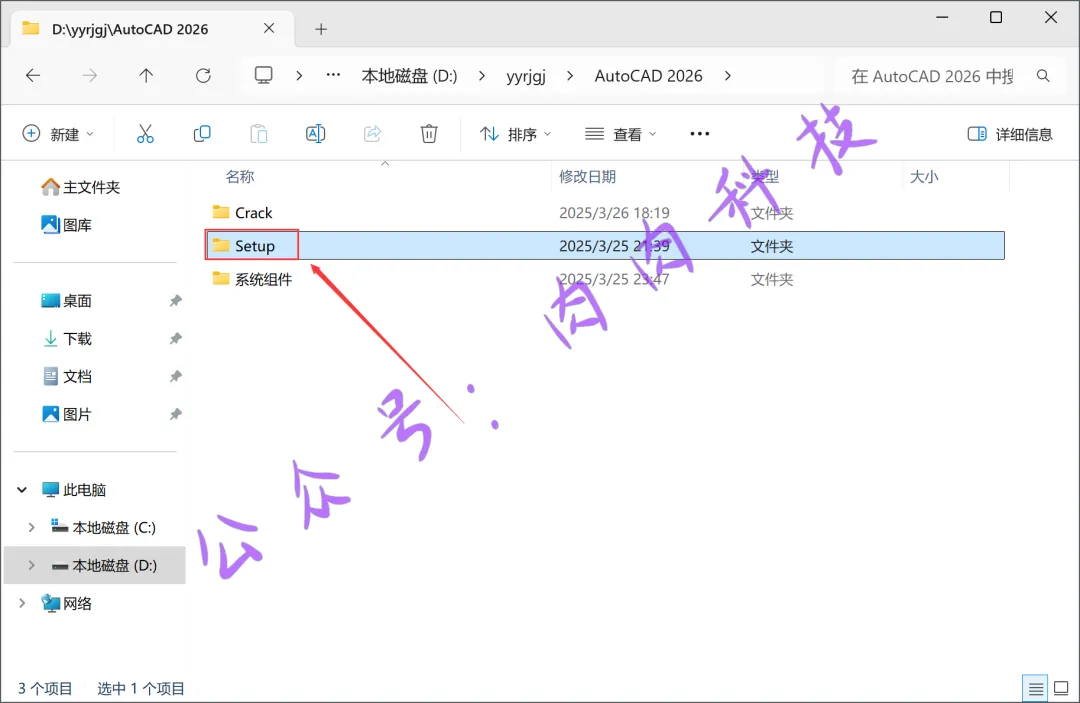Click the AutoCAD 2026 breadcrumb
Viewport: 1080px width, 703px height.
[649, 76]
